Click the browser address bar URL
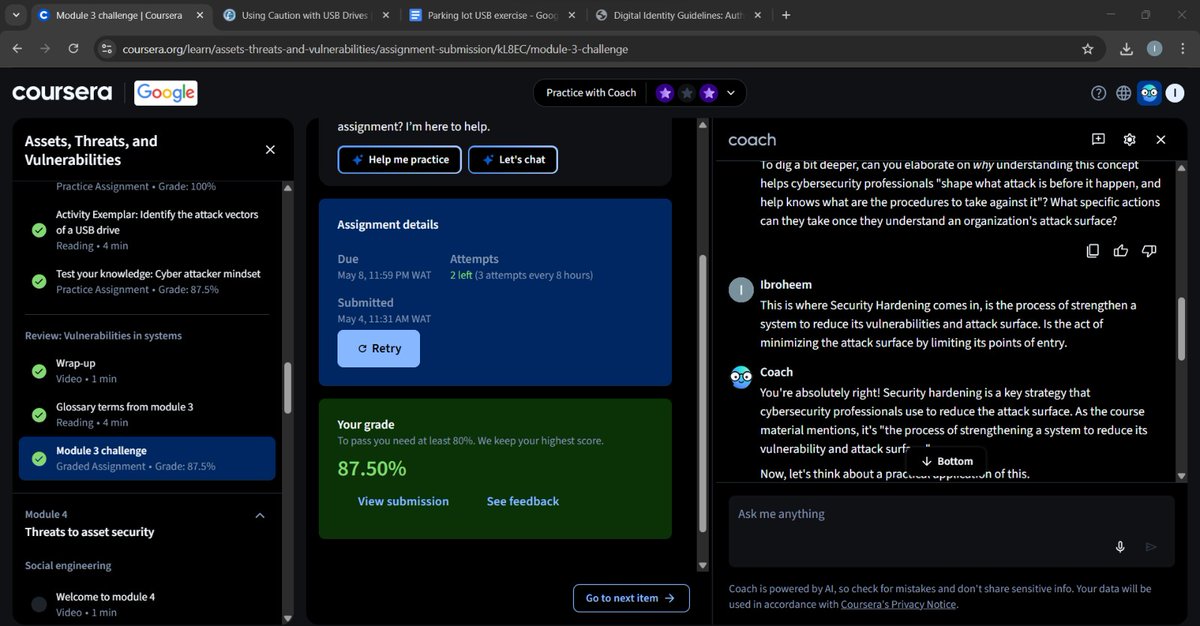Screen dimensions: 1200x626 375,49
